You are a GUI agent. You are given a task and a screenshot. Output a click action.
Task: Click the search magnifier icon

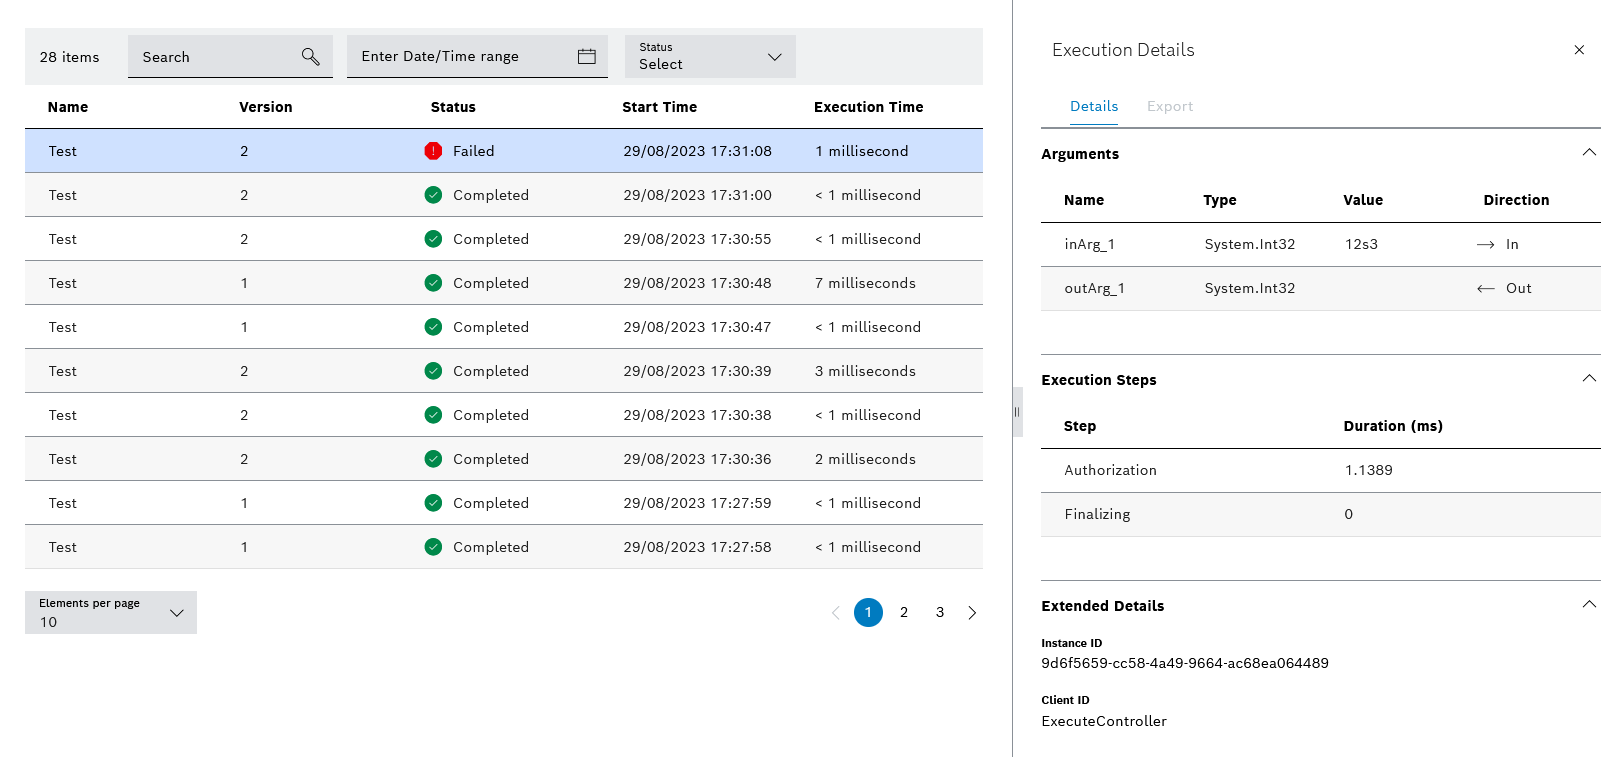click(311, 57)
